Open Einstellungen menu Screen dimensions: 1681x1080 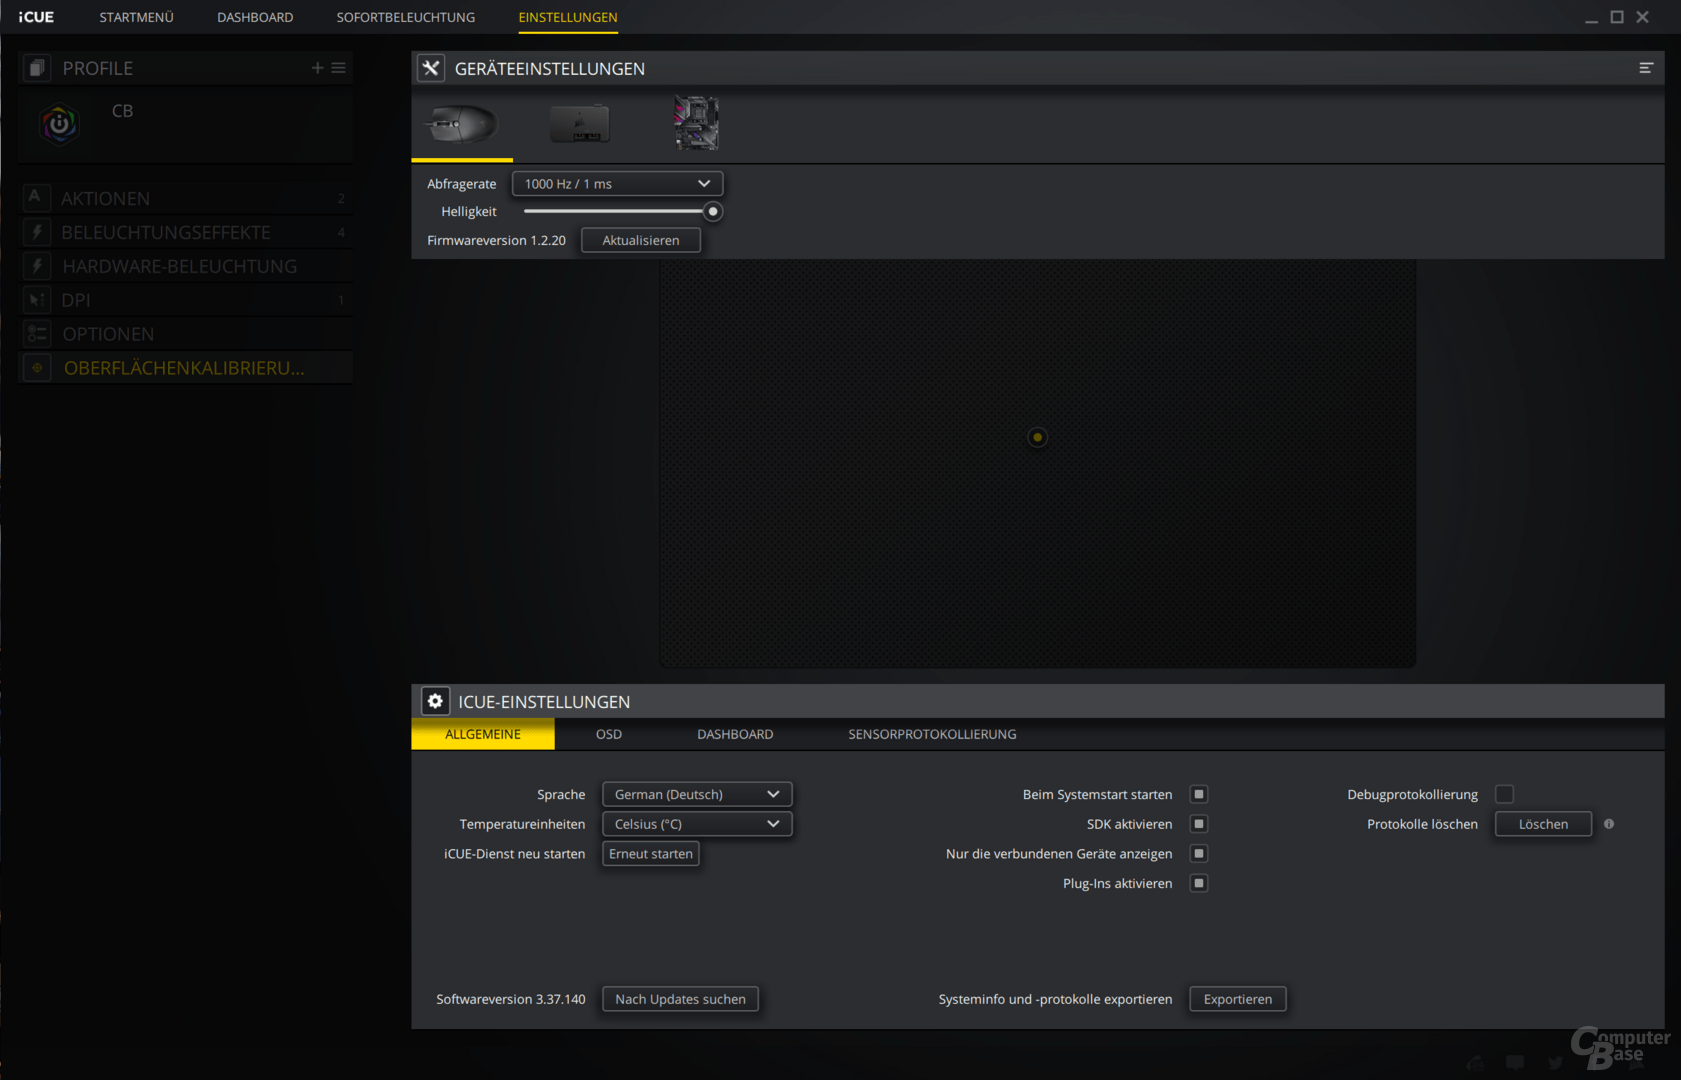(x=568, y=17)
